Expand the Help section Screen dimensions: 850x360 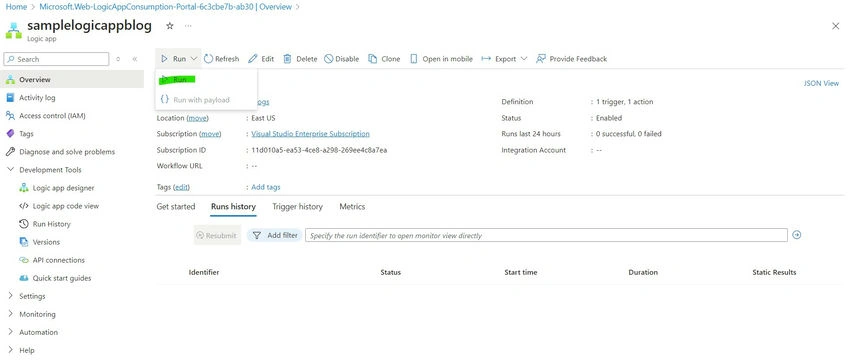(10, 350)
